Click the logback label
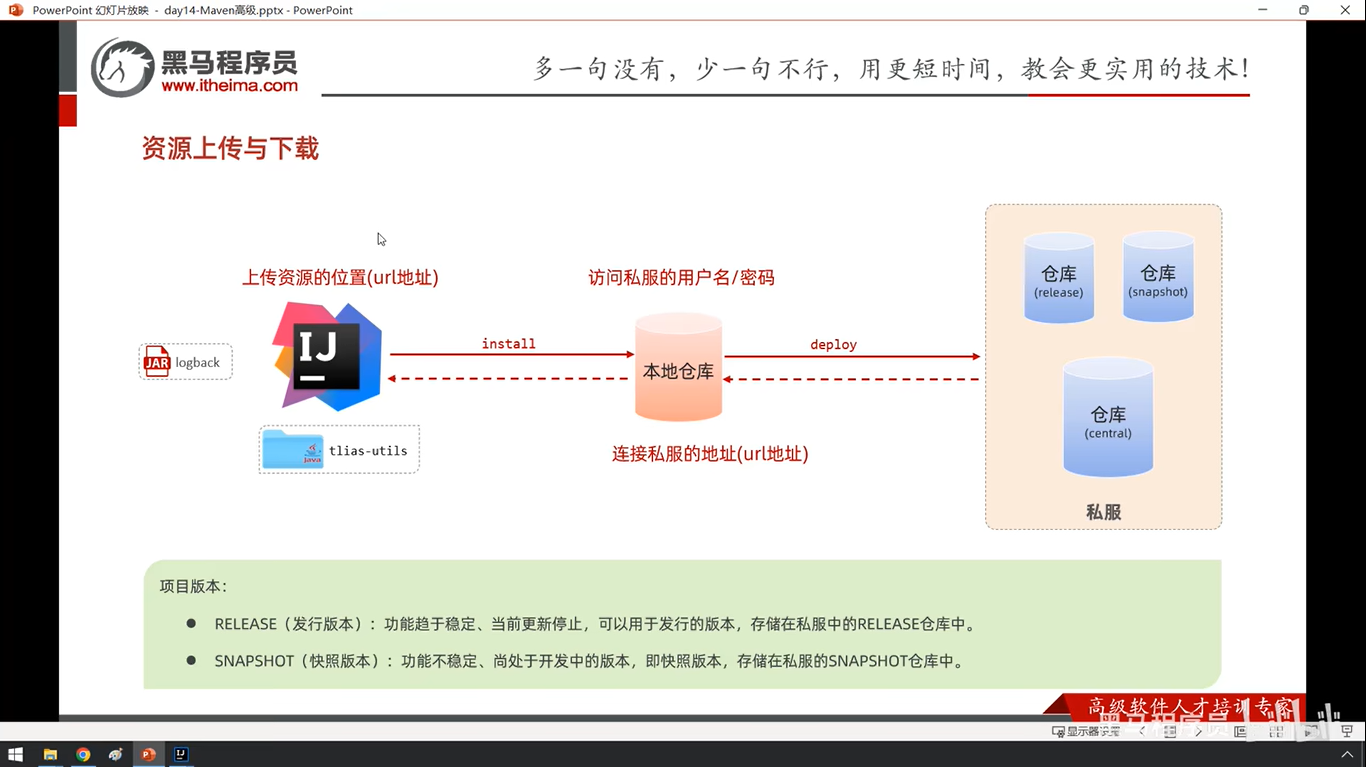Image resolution: width=1366 pixels, height=767 pixels. coord(197,362)
